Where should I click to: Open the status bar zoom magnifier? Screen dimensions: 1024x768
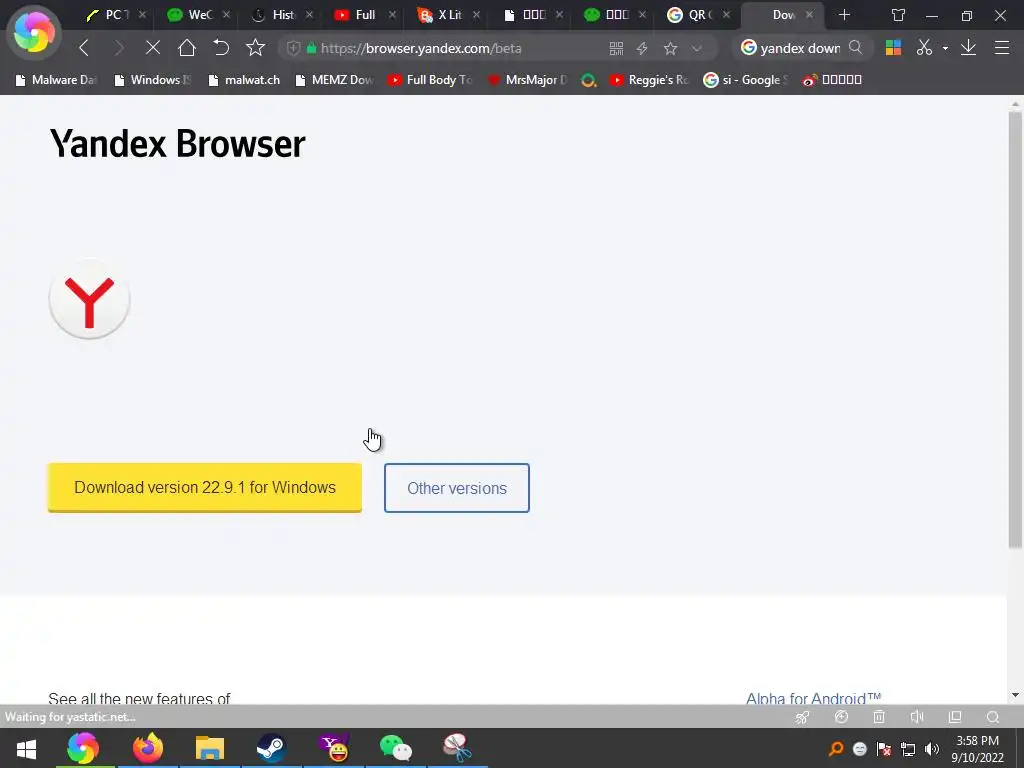[x=993, y=717]
